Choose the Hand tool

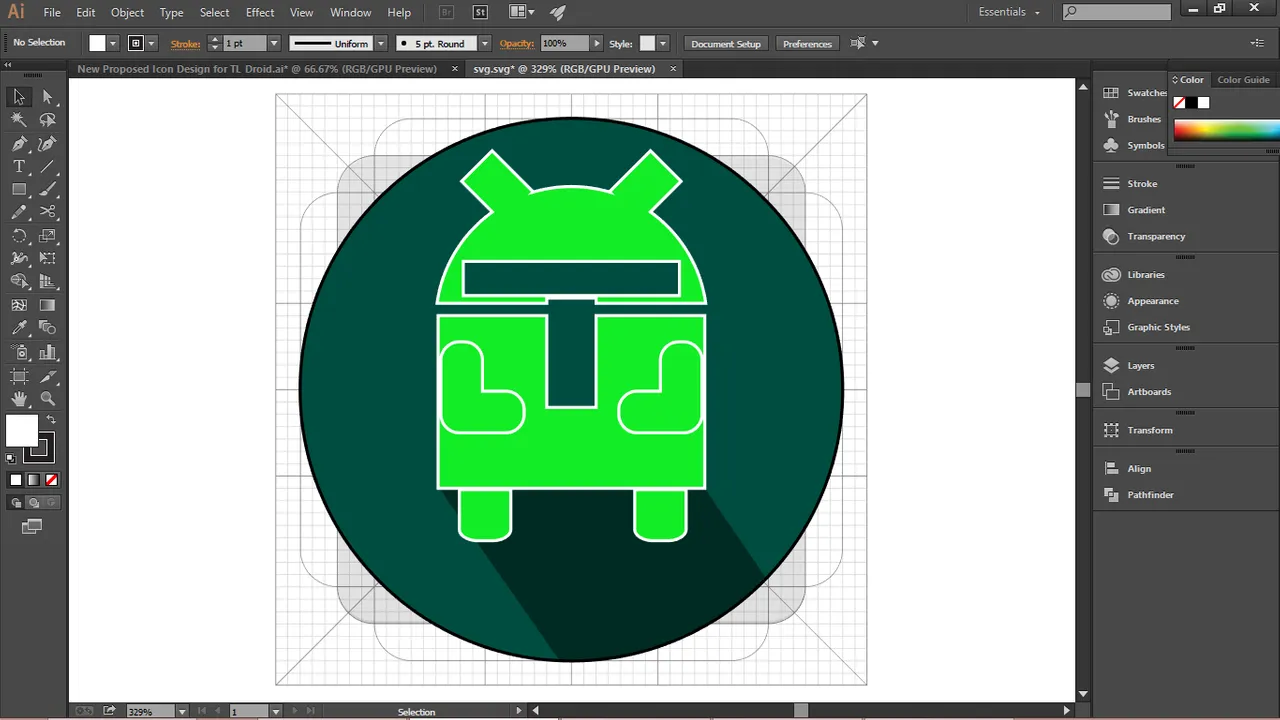[x=19, y=399]
